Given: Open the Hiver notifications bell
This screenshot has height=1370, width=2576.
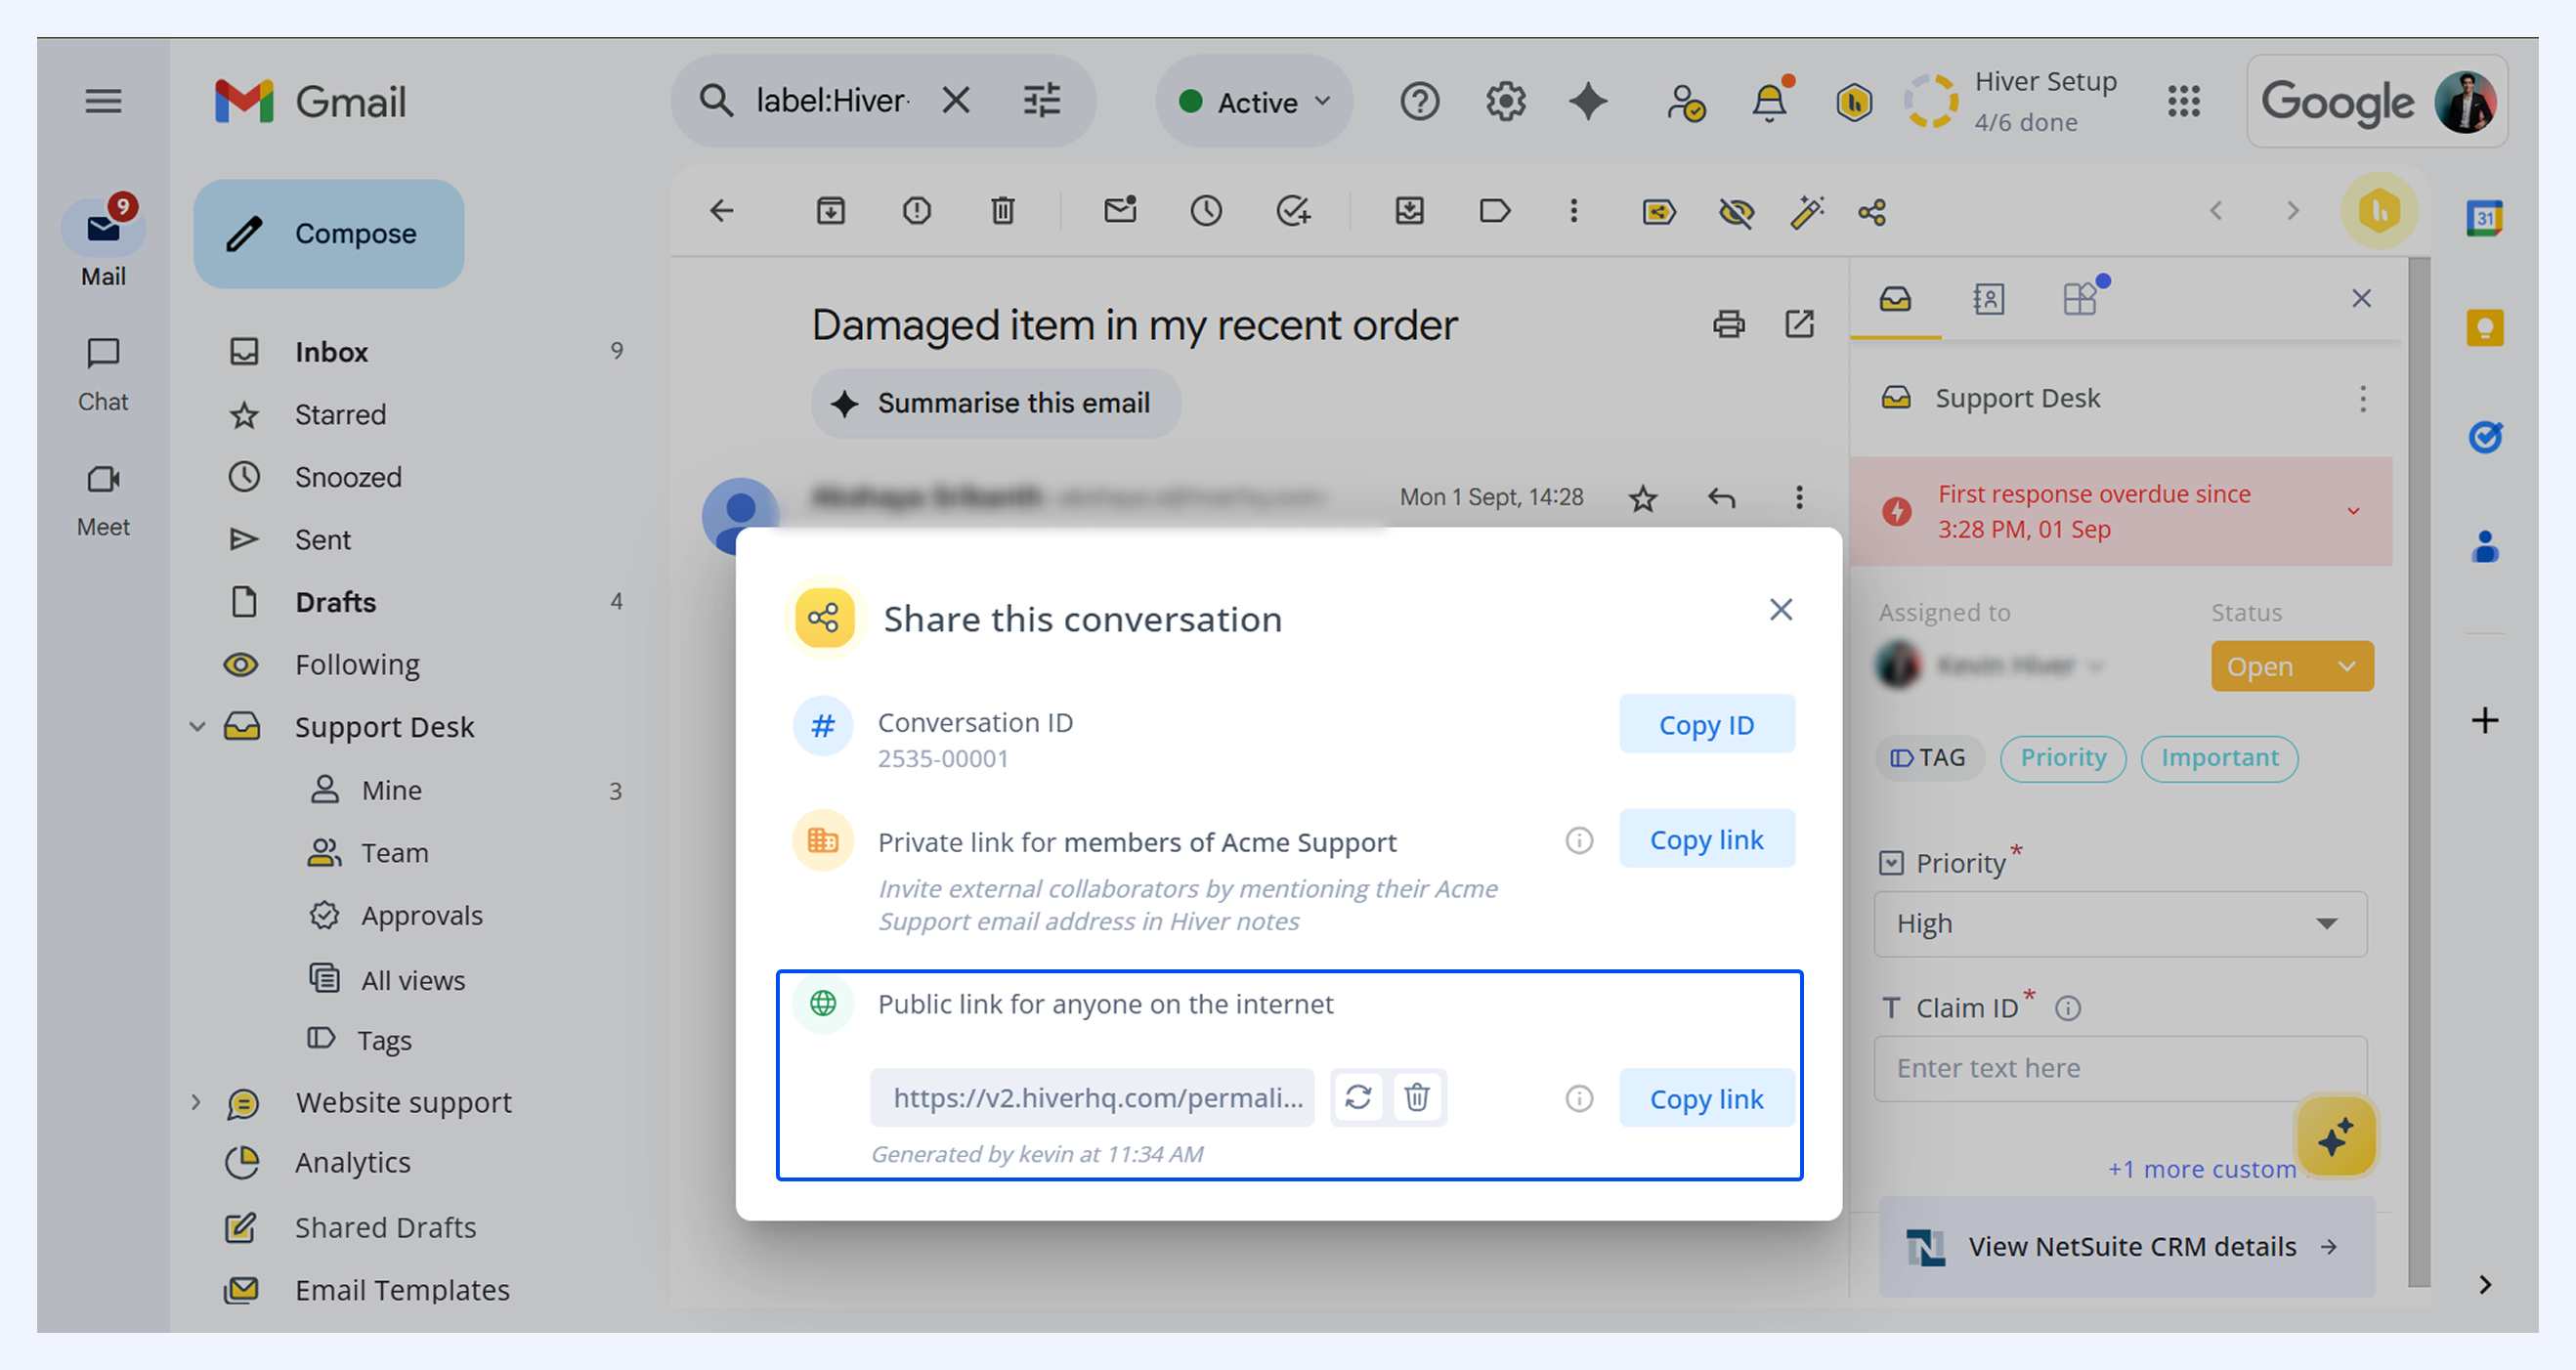Looking at the screenshot, I should tap(1770, 100).
